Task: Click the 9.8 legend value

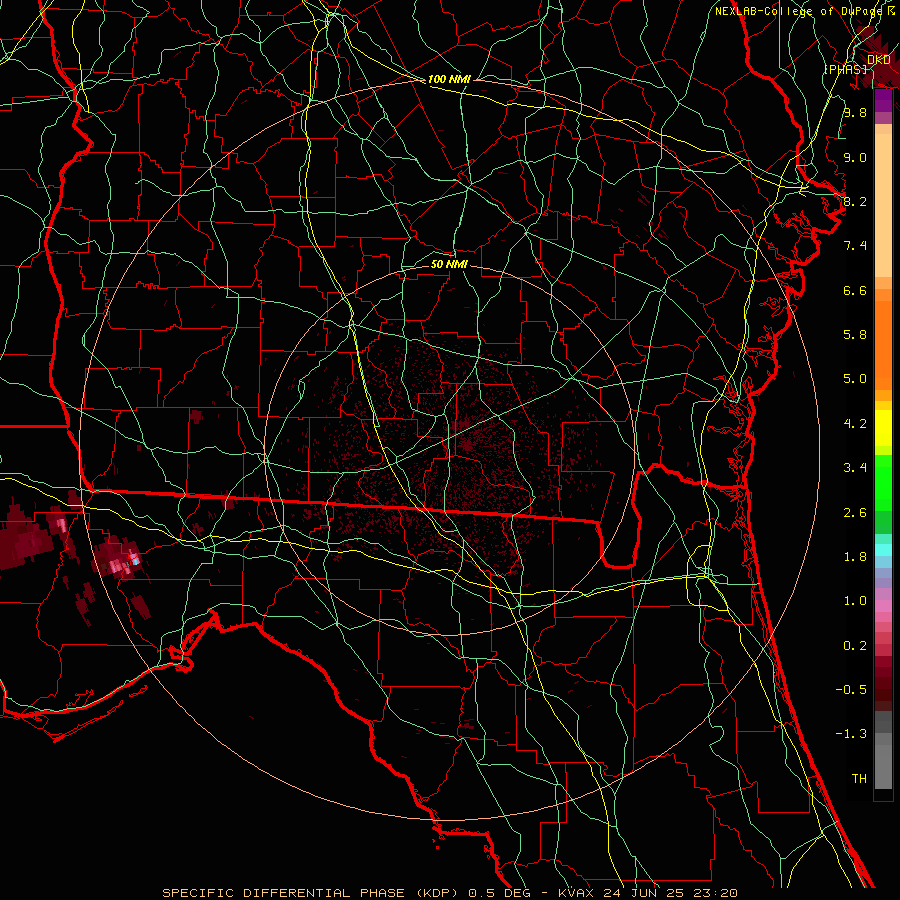Action: pos(855,112)
